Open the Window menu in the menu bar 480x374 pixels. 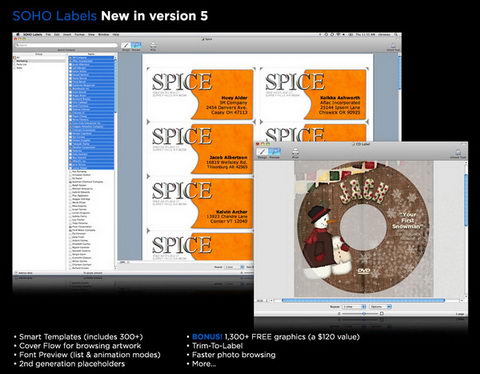click(103, 34)
